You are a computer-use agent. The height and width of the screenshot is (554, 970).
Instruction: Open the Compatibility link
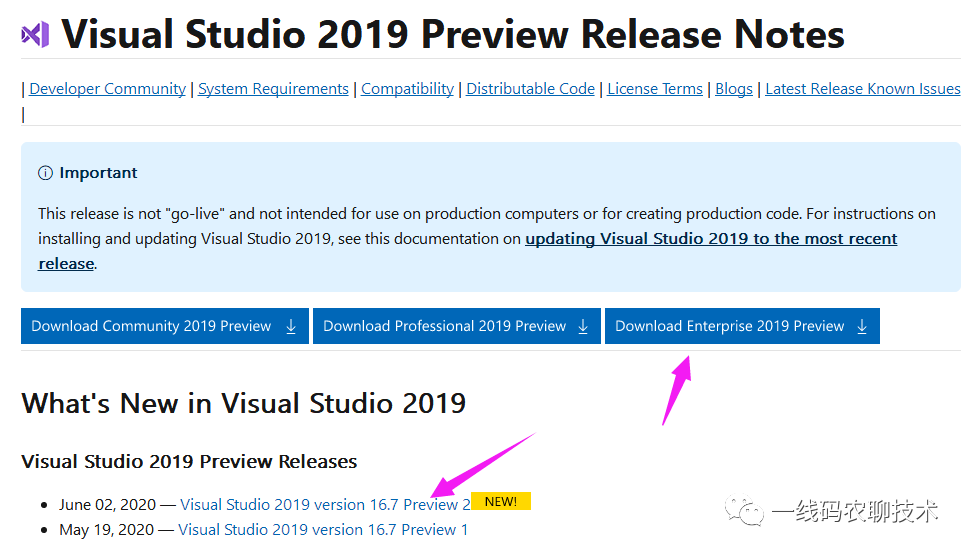407,89
